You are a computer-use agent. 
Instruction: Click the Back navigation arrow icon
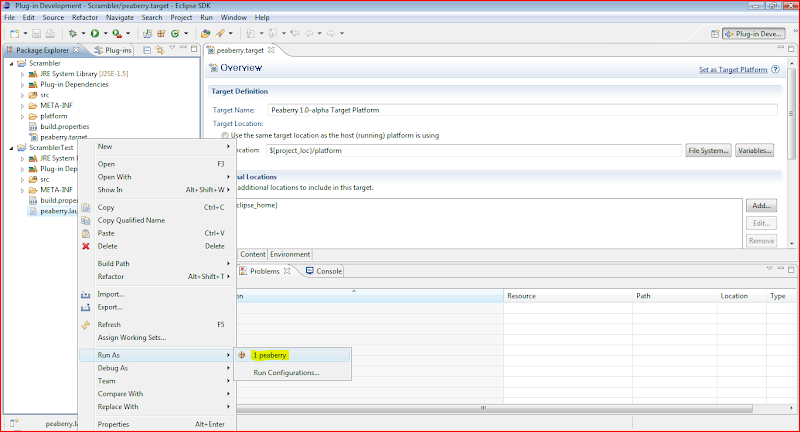[309, 34]
